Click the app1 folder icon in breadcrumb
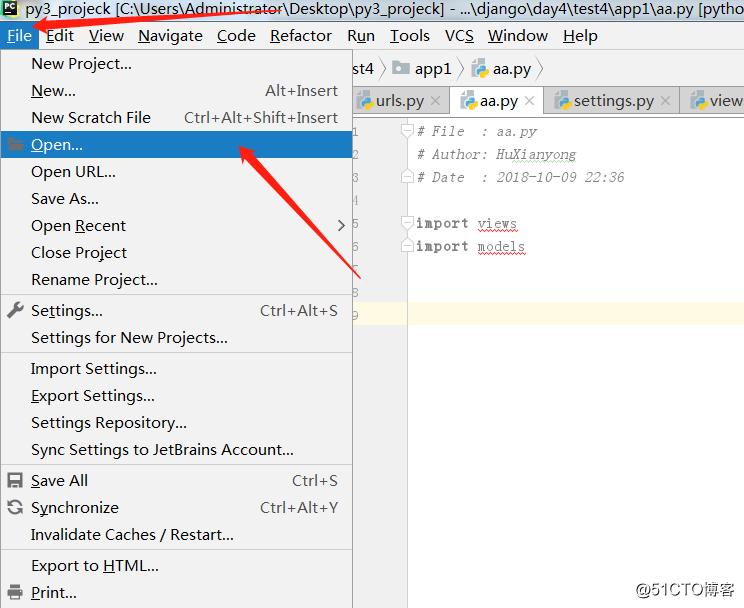744x608 pixels. coord(401,68)
